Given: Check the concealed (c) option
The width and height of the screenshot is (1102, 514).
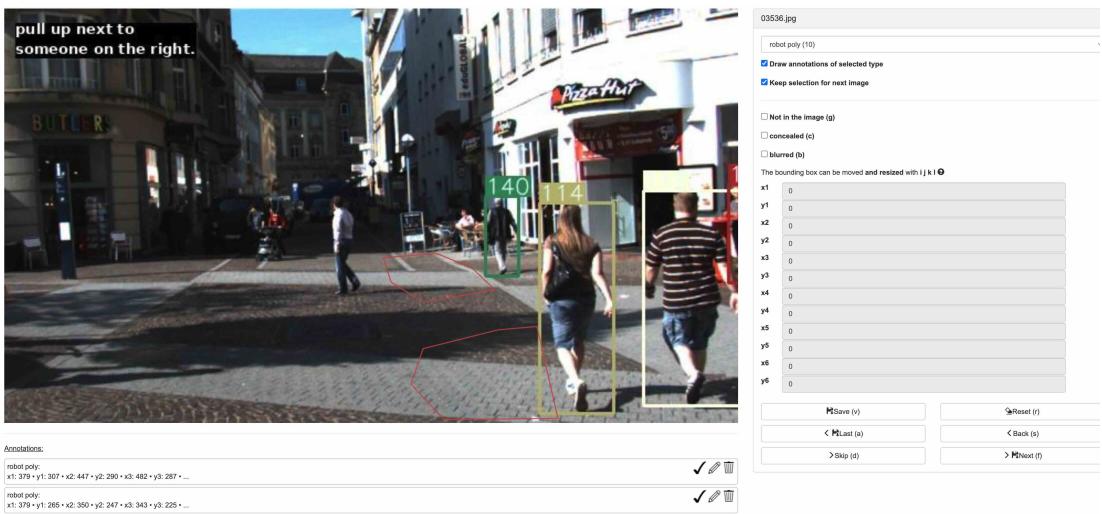Looking at the screenshot, I should pyautogui.click(x=765, y=135).
